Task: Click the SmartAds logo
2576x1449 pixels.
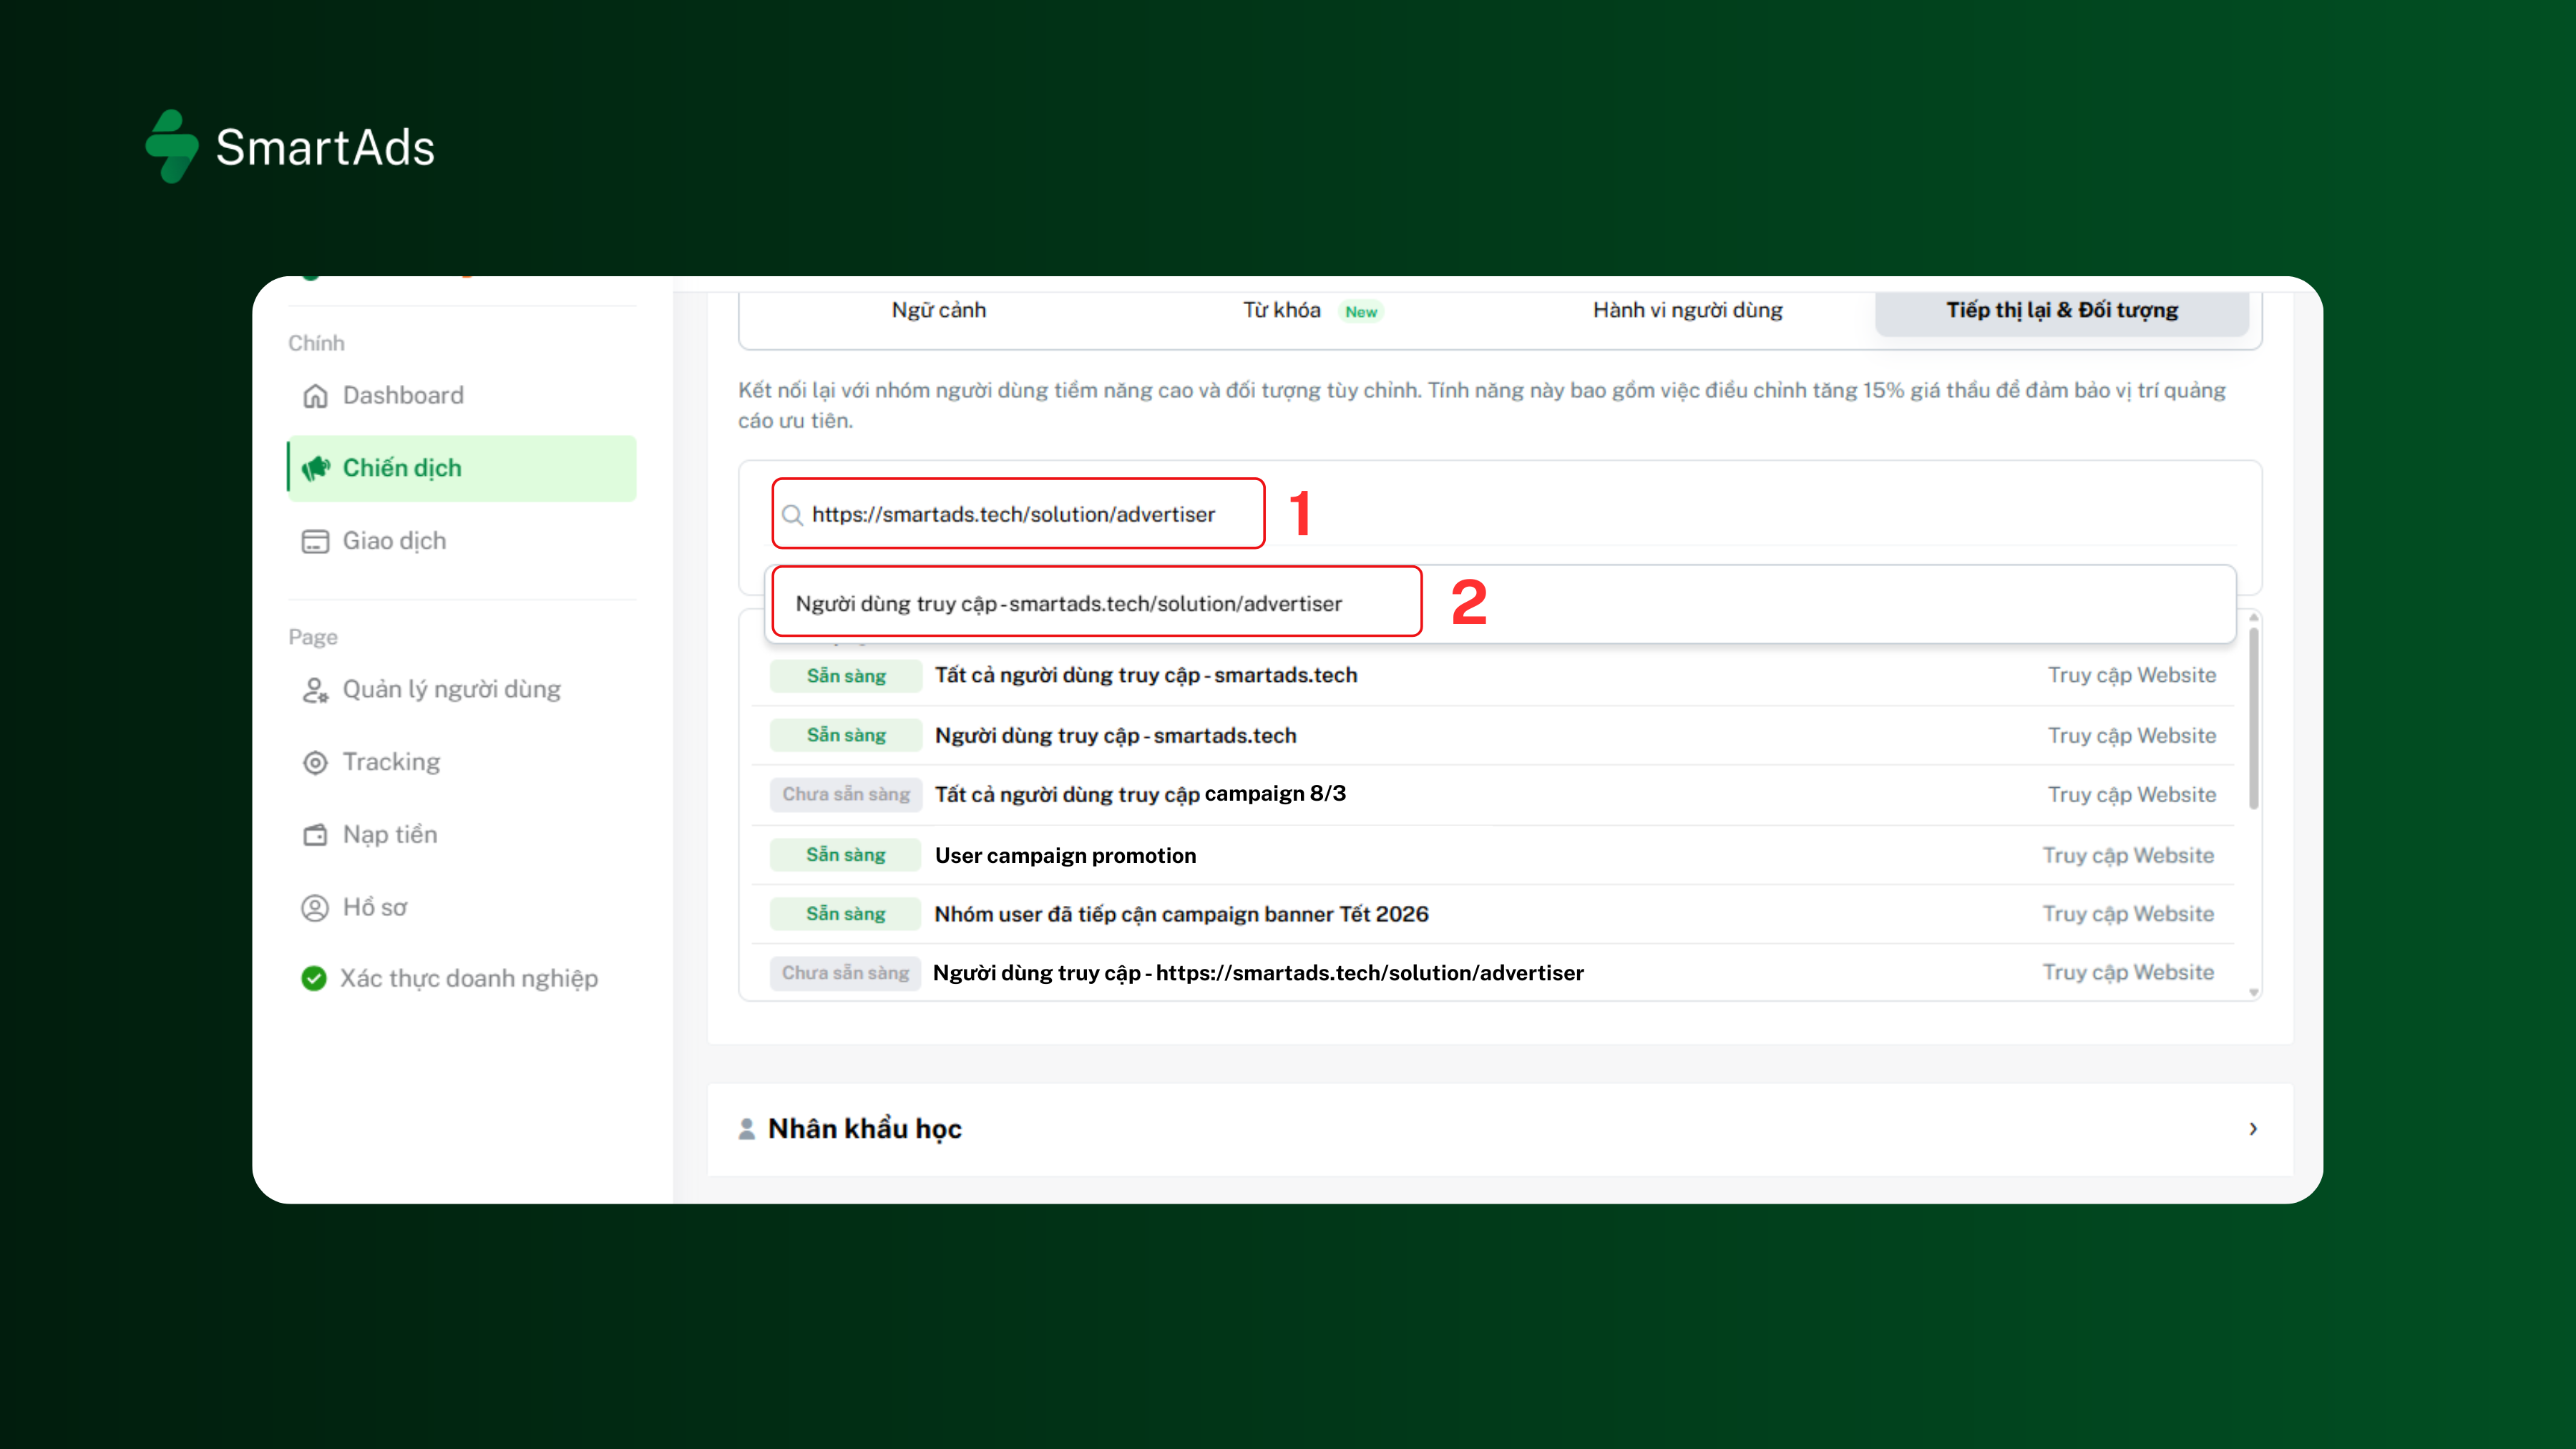Action: (x=290, y=147)
